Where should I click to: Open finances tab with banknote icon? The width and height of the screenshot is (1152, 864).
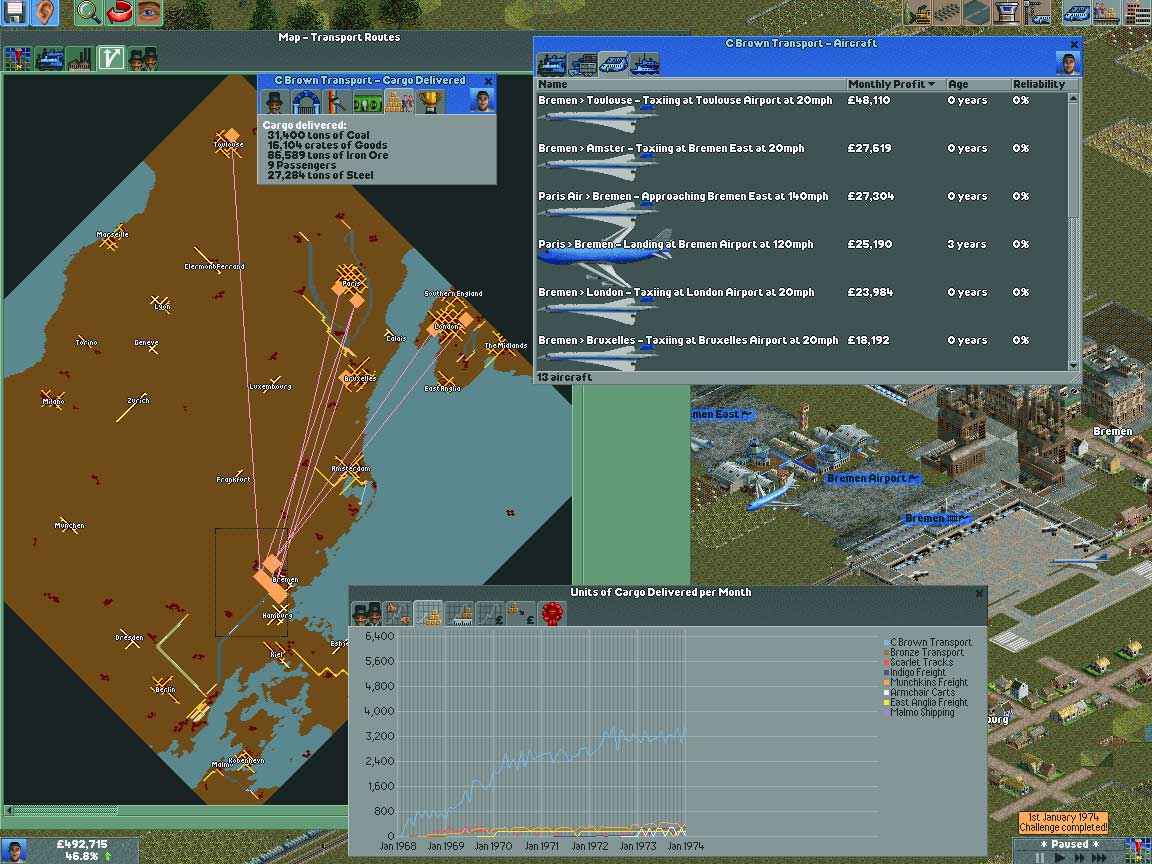click(367, 101)
